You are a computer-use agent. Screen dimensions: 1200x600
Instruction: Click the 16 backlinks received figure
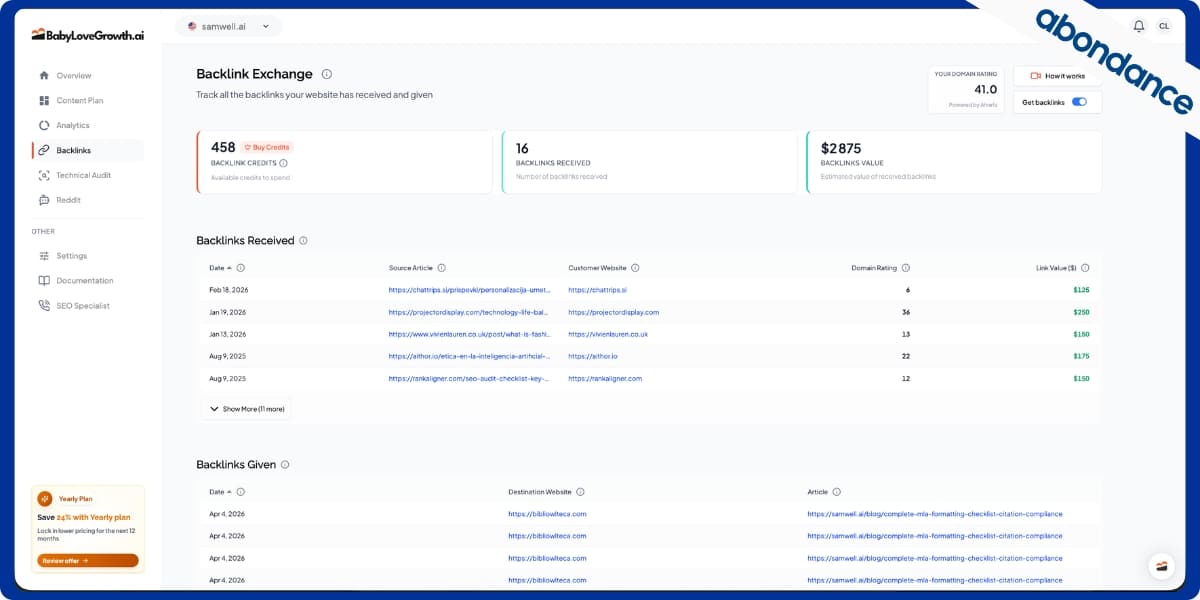coord(524,147)
